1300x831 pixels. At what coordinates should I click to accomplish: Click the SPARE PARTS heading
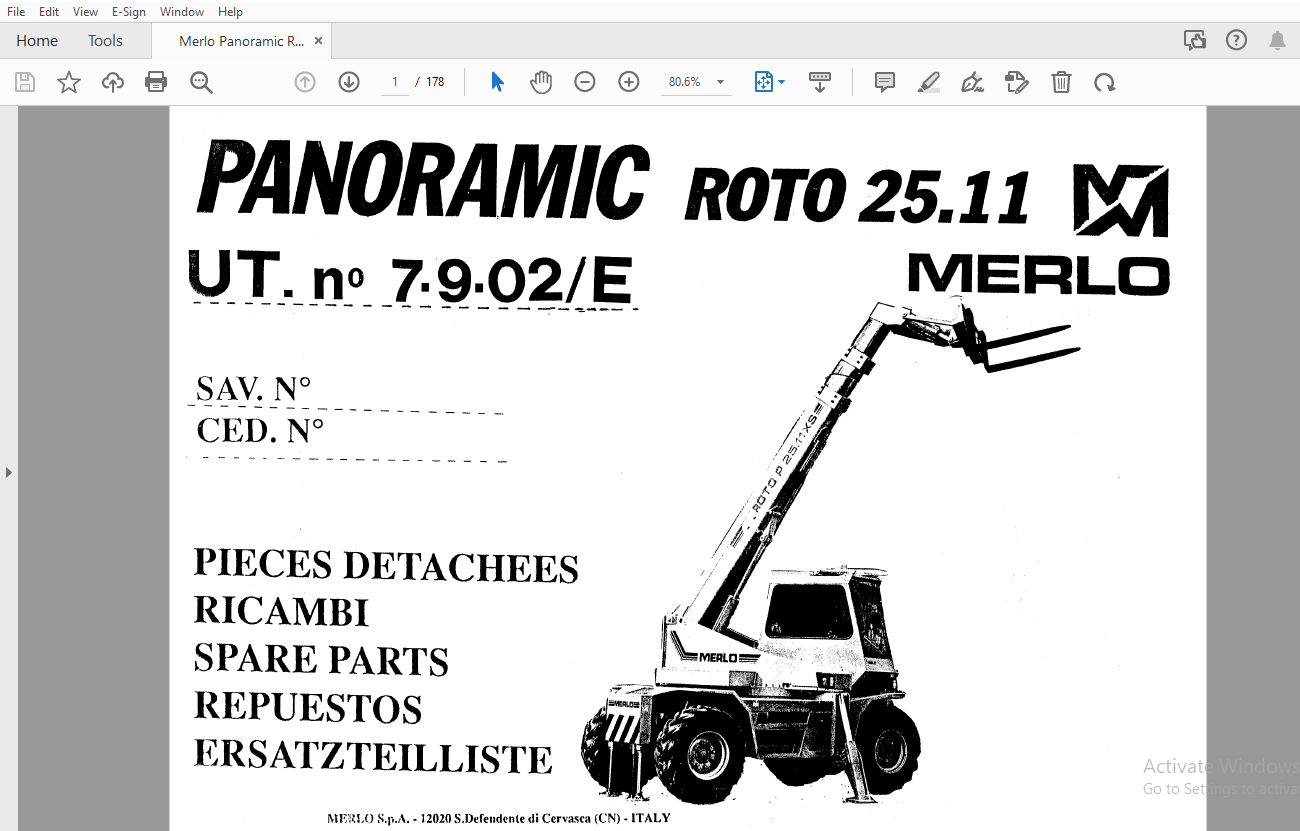coord(321,660)
